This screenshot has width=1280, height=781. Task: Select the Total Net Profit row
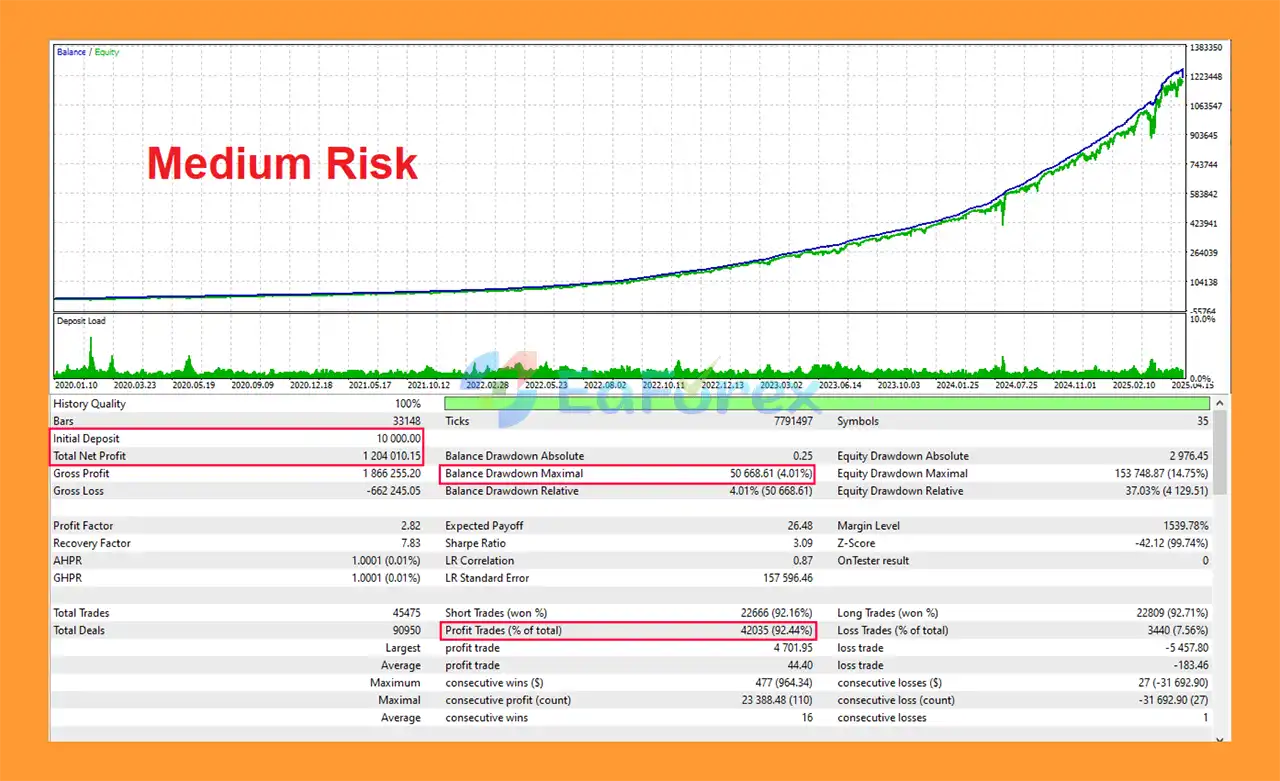coord(237,456)
